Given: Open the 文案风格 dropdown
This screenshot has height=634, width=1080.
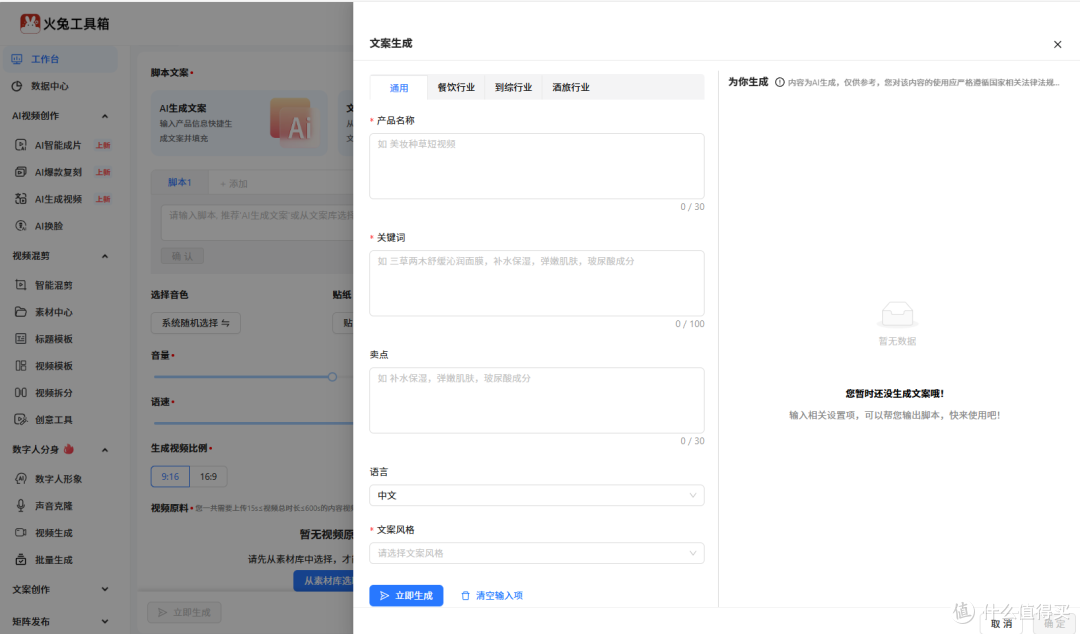Looking at the screenshot, I should pyautogui.click(x=537, y=553).
